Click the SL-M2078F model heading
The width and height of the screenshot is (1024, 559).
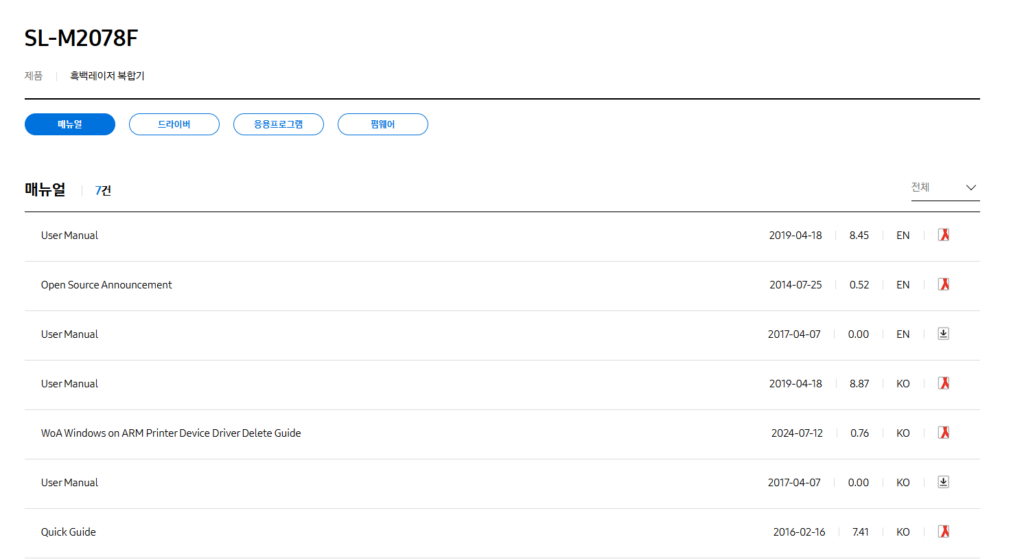click(81, 39)
